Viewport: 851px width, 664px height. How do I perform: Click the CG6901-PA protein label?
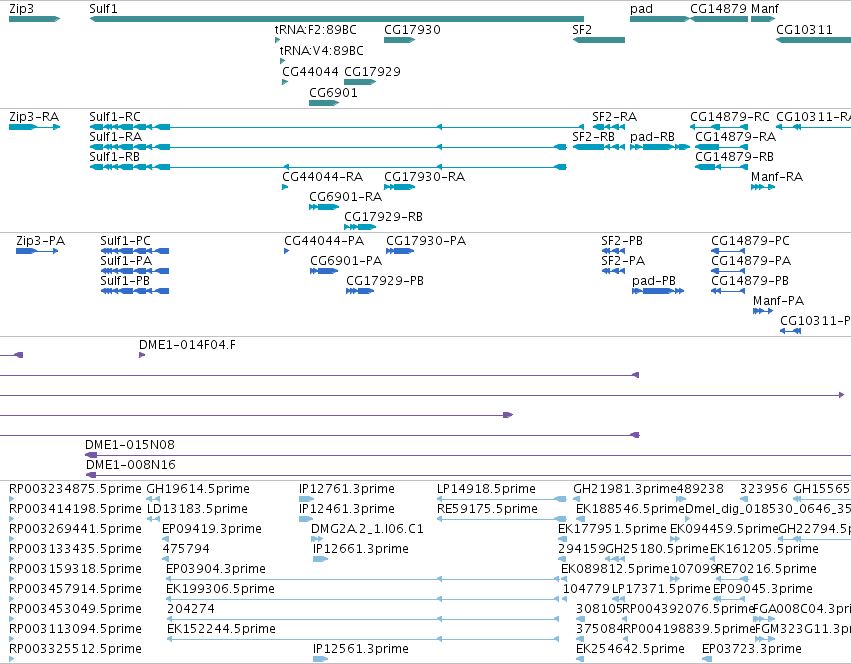pyautogui.click(x=346, y=261)
